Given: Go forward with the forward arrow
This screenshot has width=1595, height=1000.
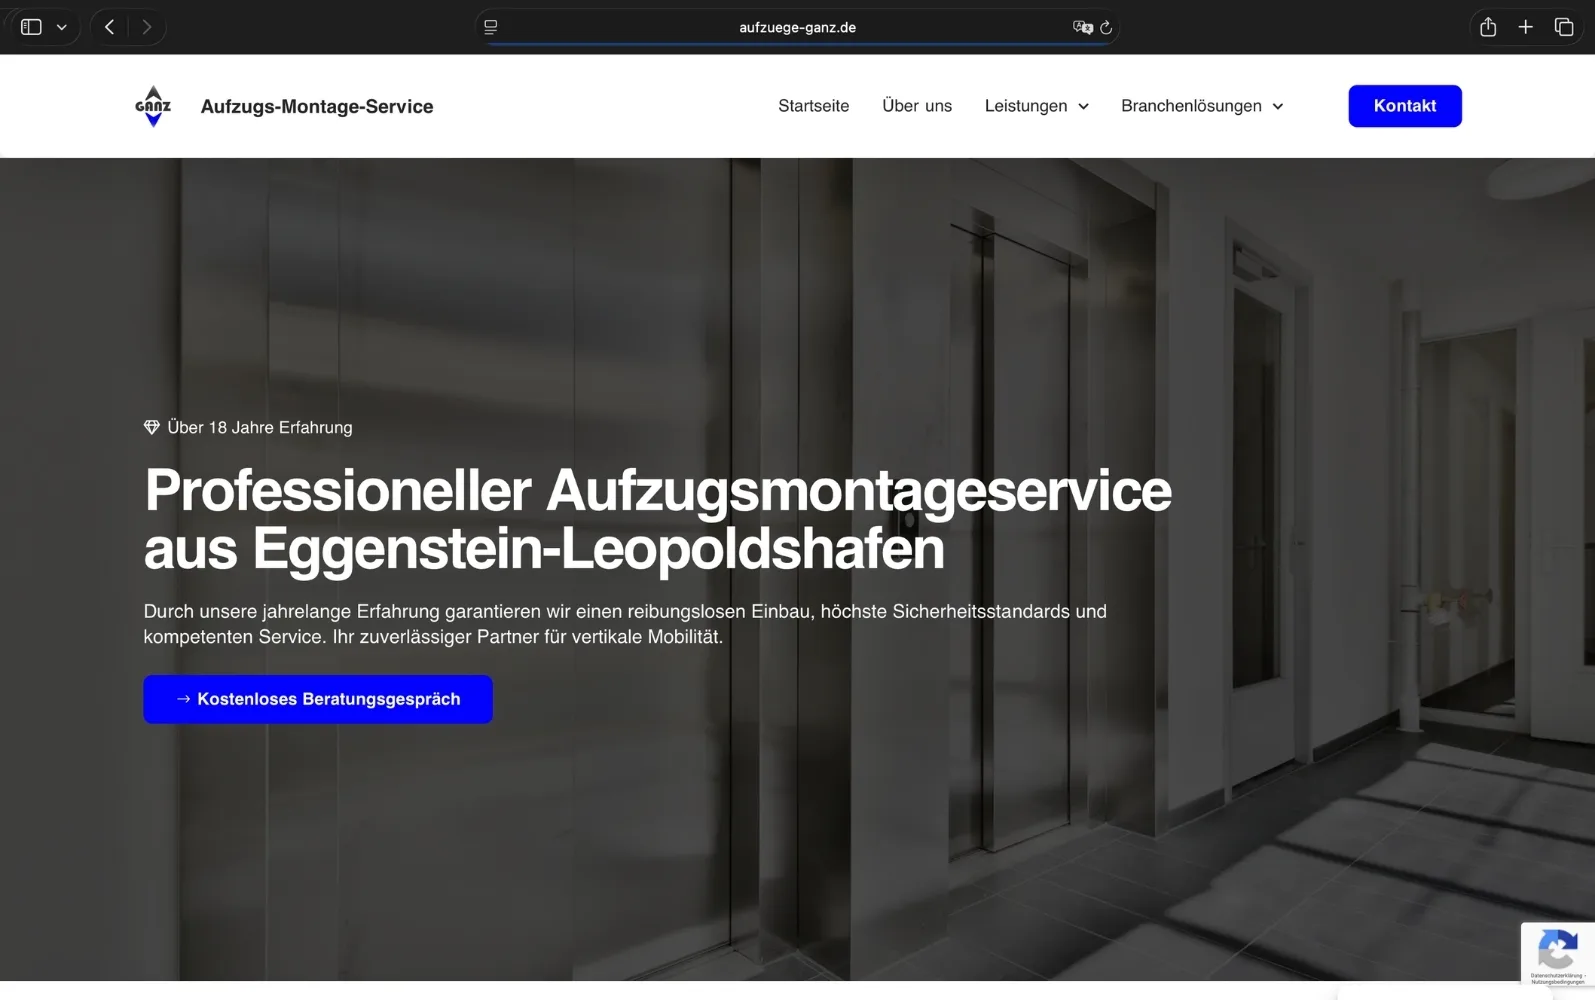Looking at the screenshot, I should (147, 27).
